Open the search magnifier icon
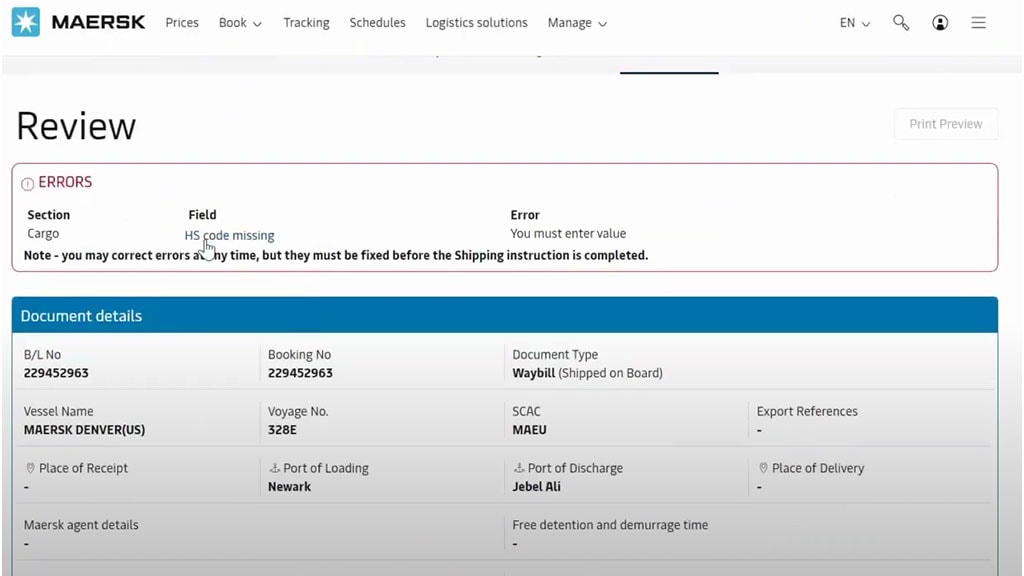The image size is (1024, 576). (x=901, y=22)
